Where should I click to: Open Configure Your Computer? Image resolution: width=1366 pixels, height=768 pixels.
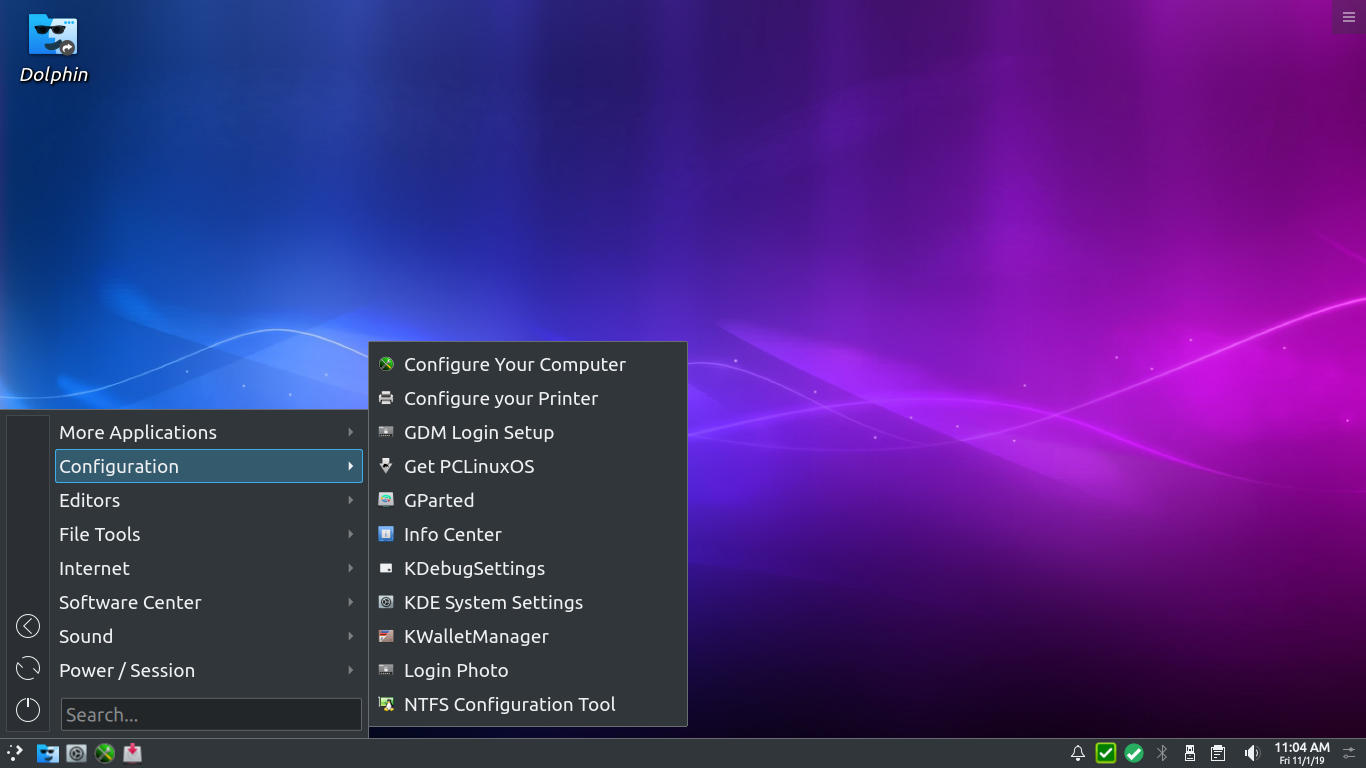528,364
